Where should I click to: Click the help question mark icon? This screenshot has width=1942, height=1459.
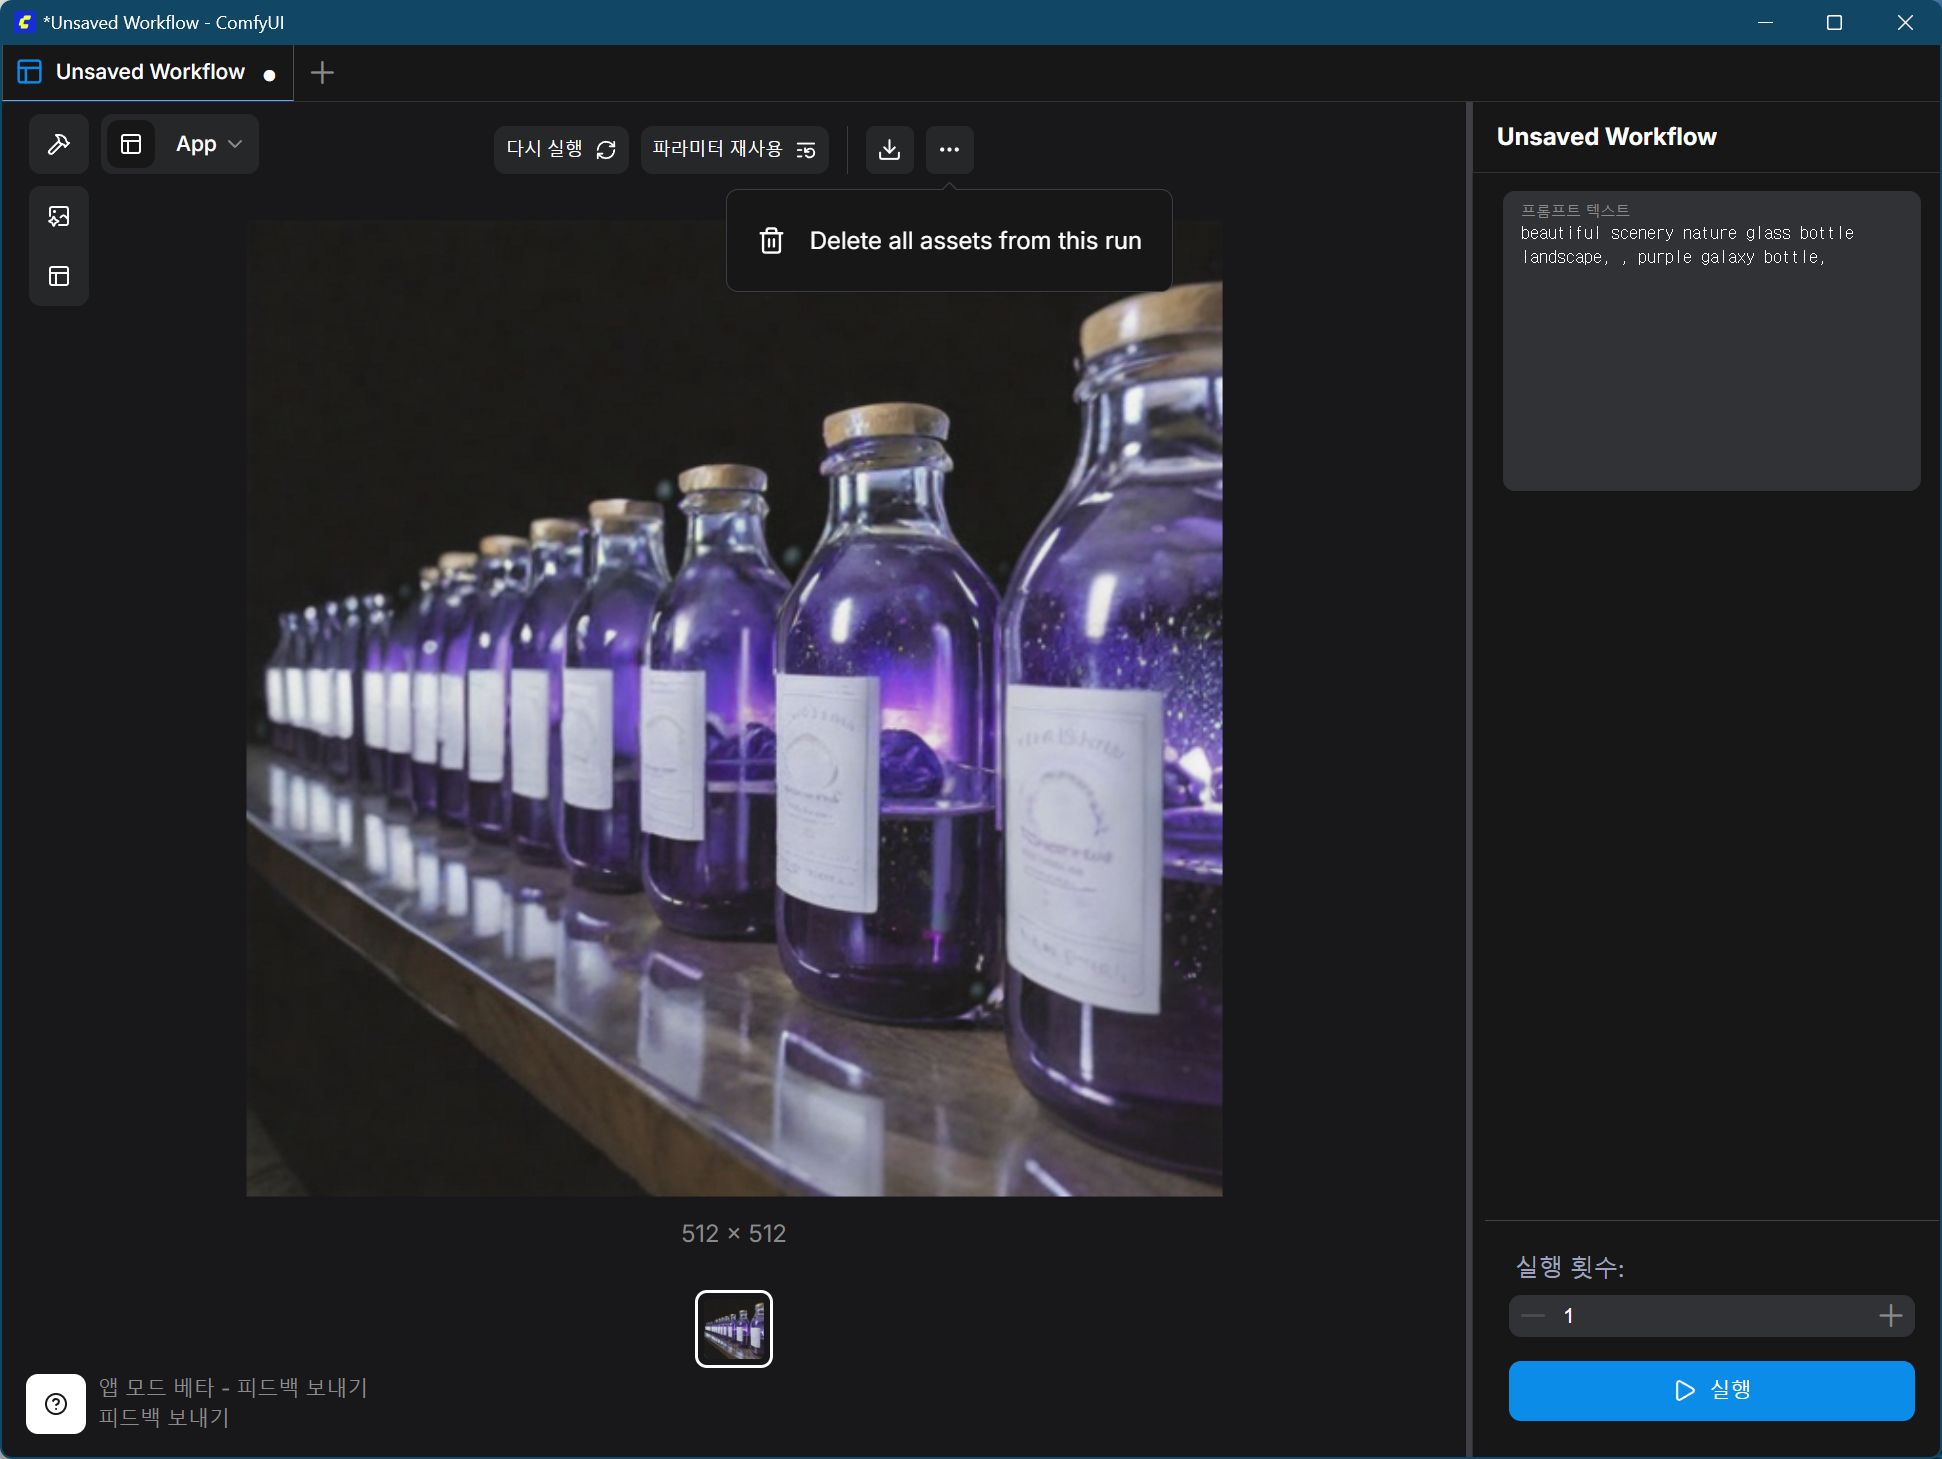coord(56,1404)
